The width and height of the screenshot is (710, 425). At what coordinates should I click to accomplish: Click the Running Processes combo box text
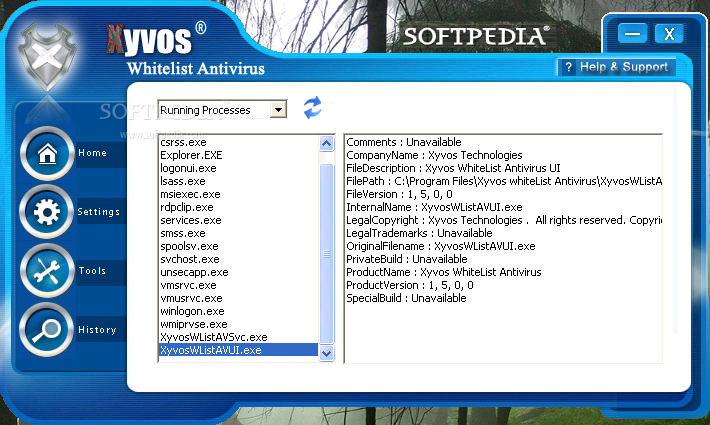[205, 110]
